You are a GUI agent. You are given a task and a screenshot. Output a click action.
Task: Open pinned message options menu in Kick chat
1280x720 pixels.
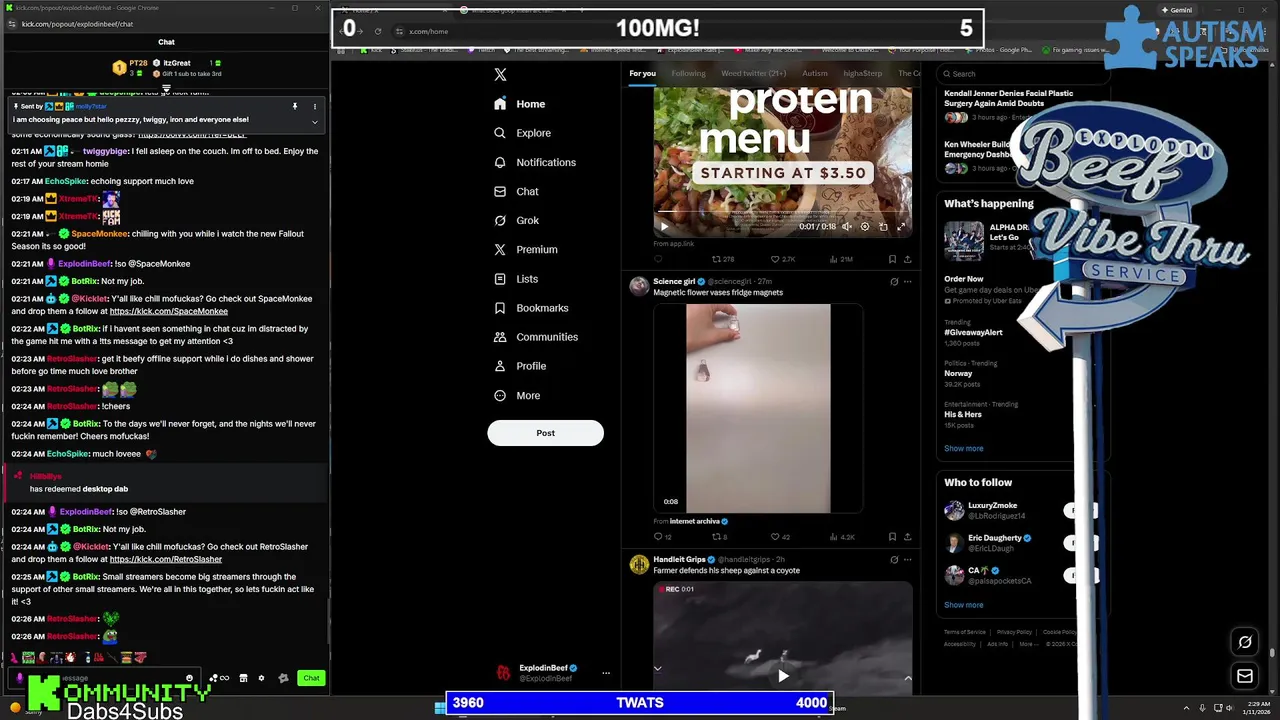(315, 106)
